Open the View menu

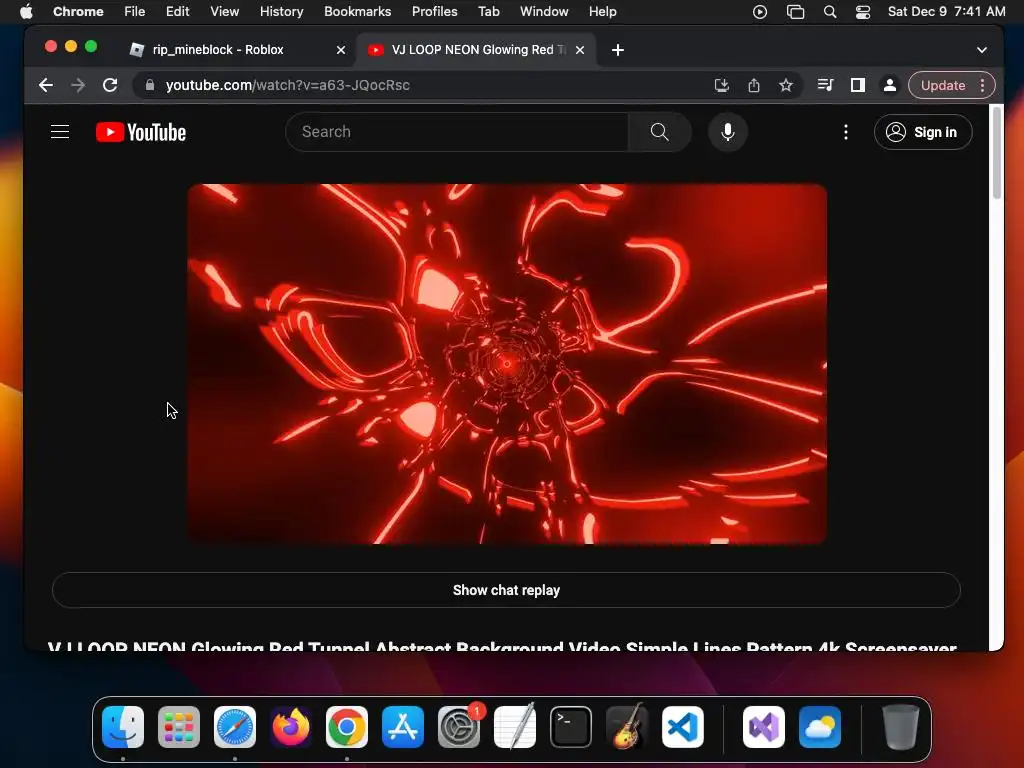point(224,11)
